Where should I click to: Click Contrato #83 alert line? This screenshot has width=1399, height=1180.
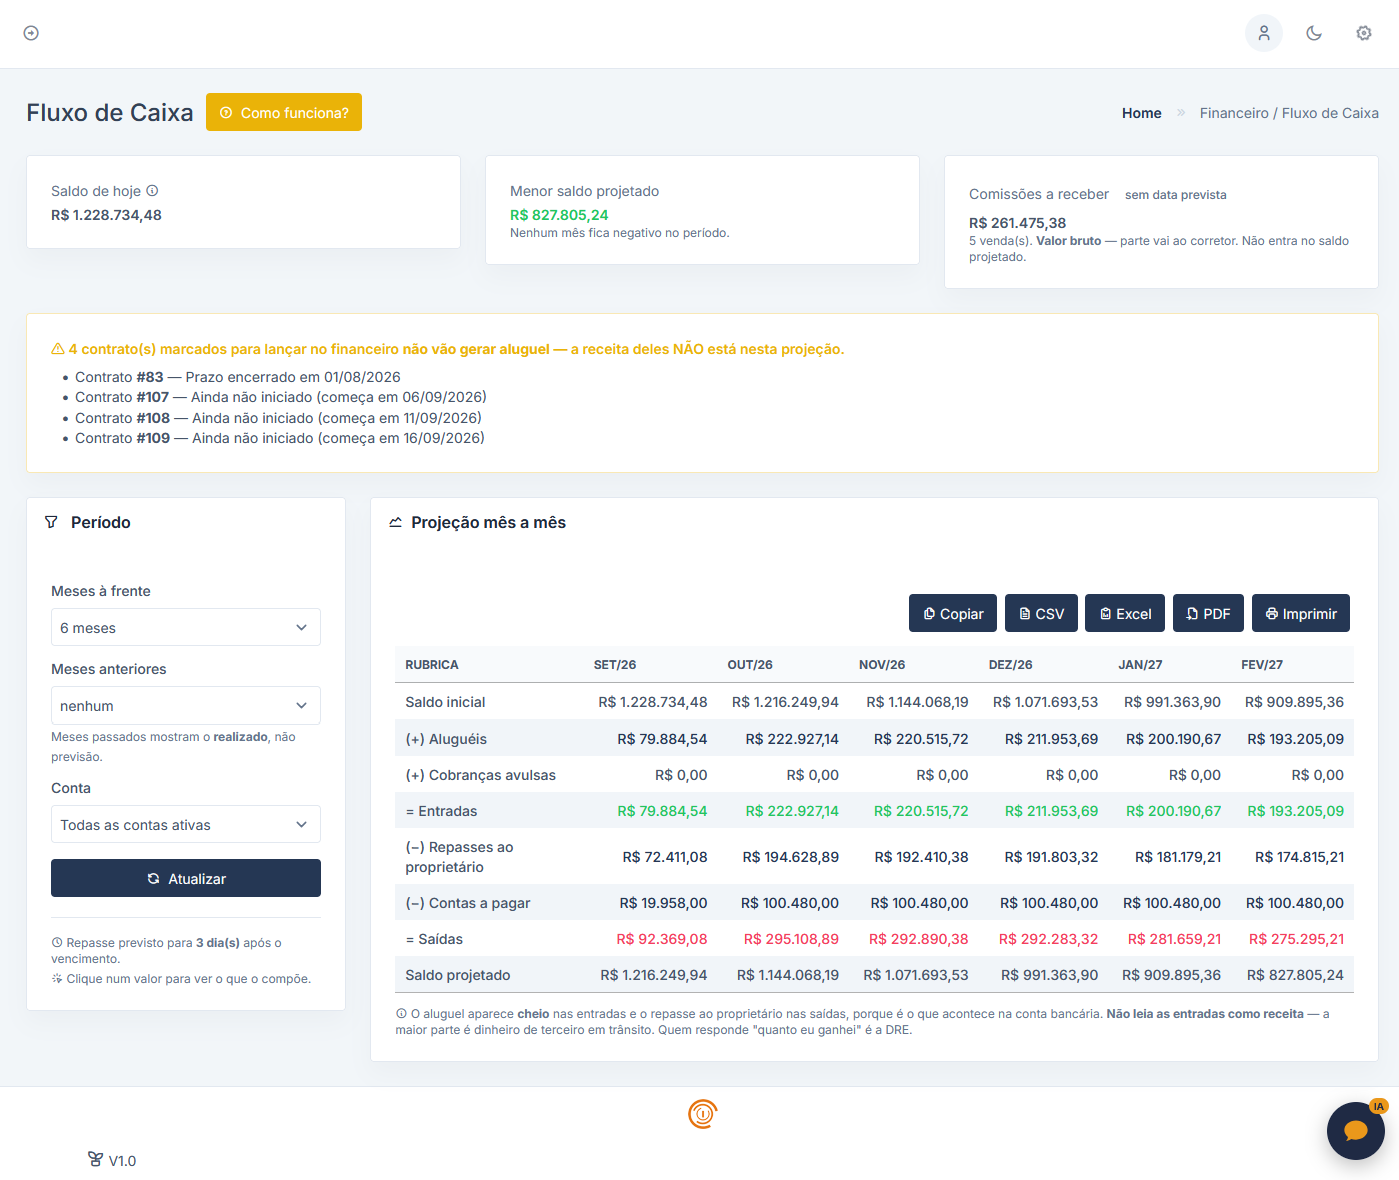[x=238, y=377]
